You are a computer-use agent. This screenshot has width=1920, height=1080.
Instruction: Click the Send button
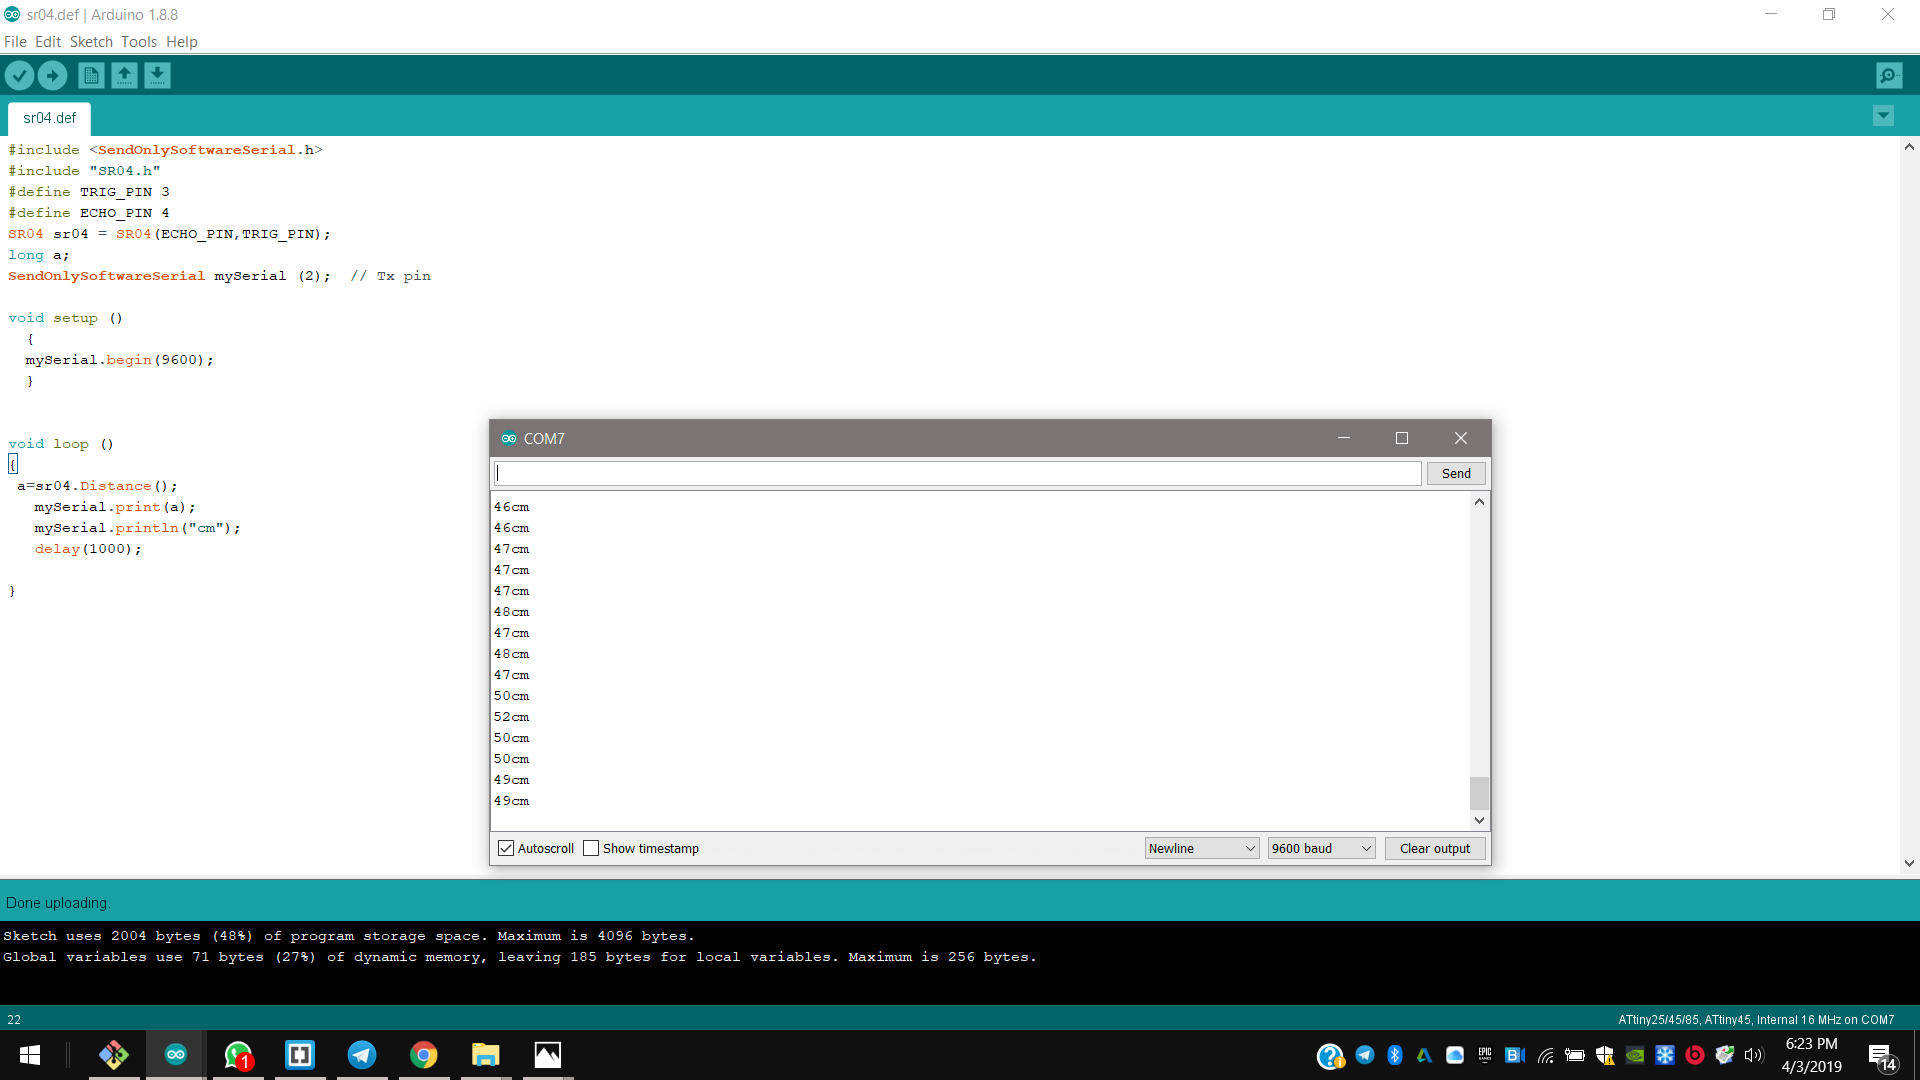(1455, 473)
